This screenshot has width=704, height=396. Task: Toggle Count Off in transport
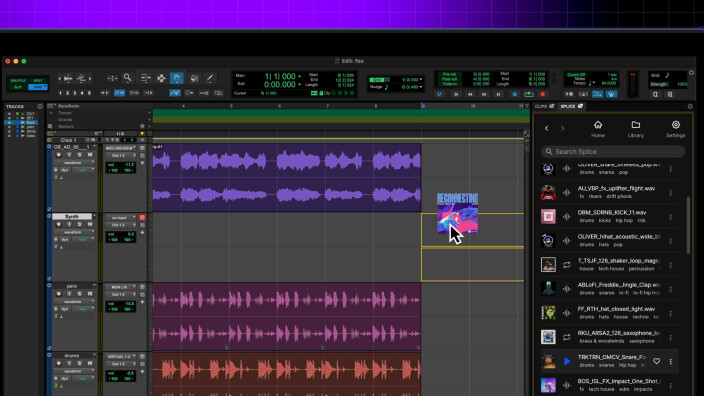pos(576,75)
